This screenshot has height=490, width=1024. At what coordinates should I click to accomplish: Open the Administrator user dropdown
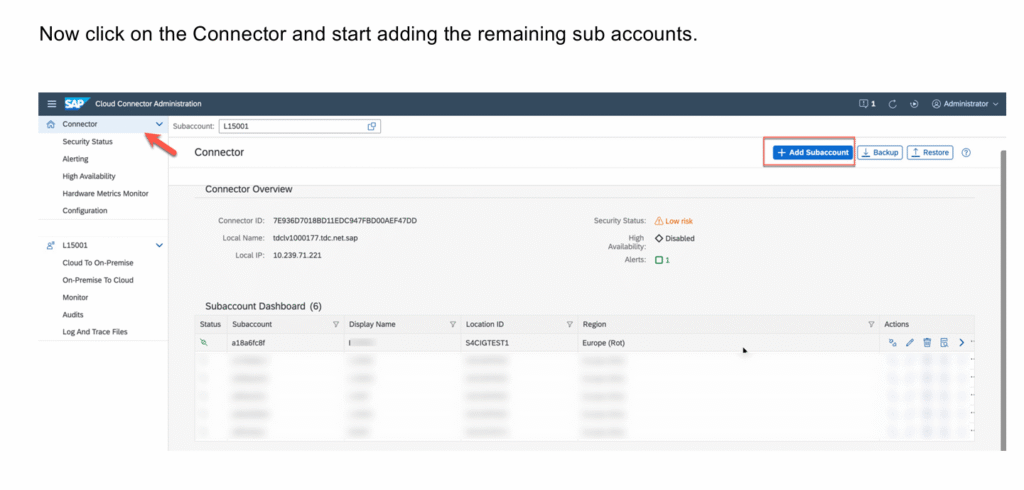click(965, 103)
